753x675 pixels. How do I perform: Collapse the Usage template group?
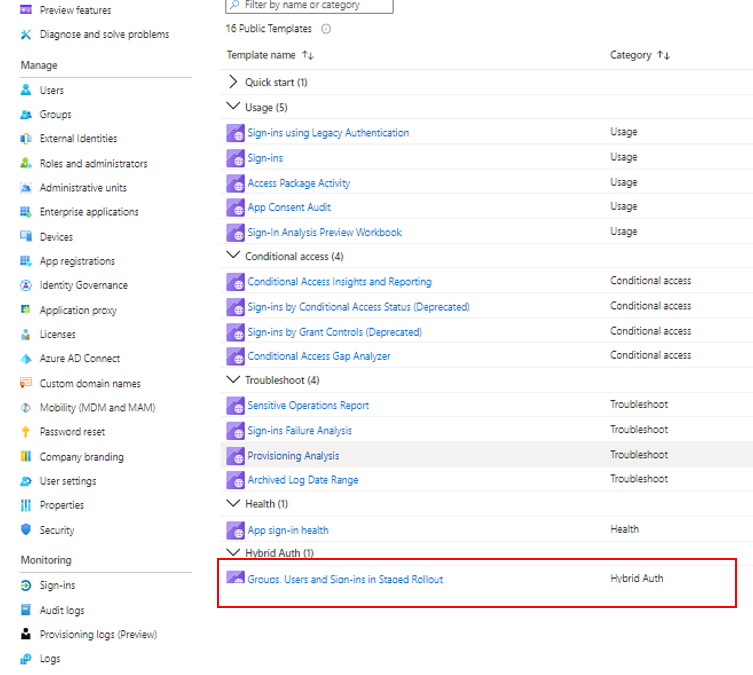tap(234, 107)
